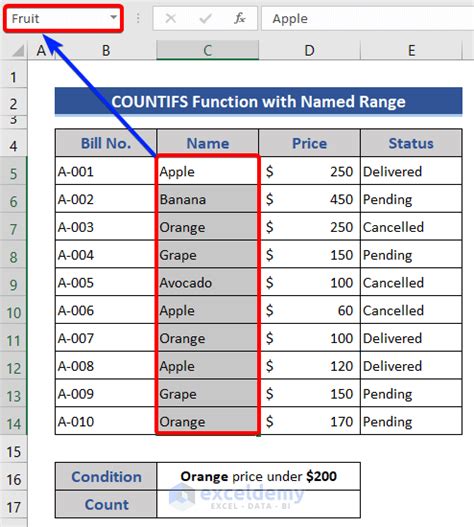
Task: Select the price cell showing 450
Action: (x=309, y=199)
